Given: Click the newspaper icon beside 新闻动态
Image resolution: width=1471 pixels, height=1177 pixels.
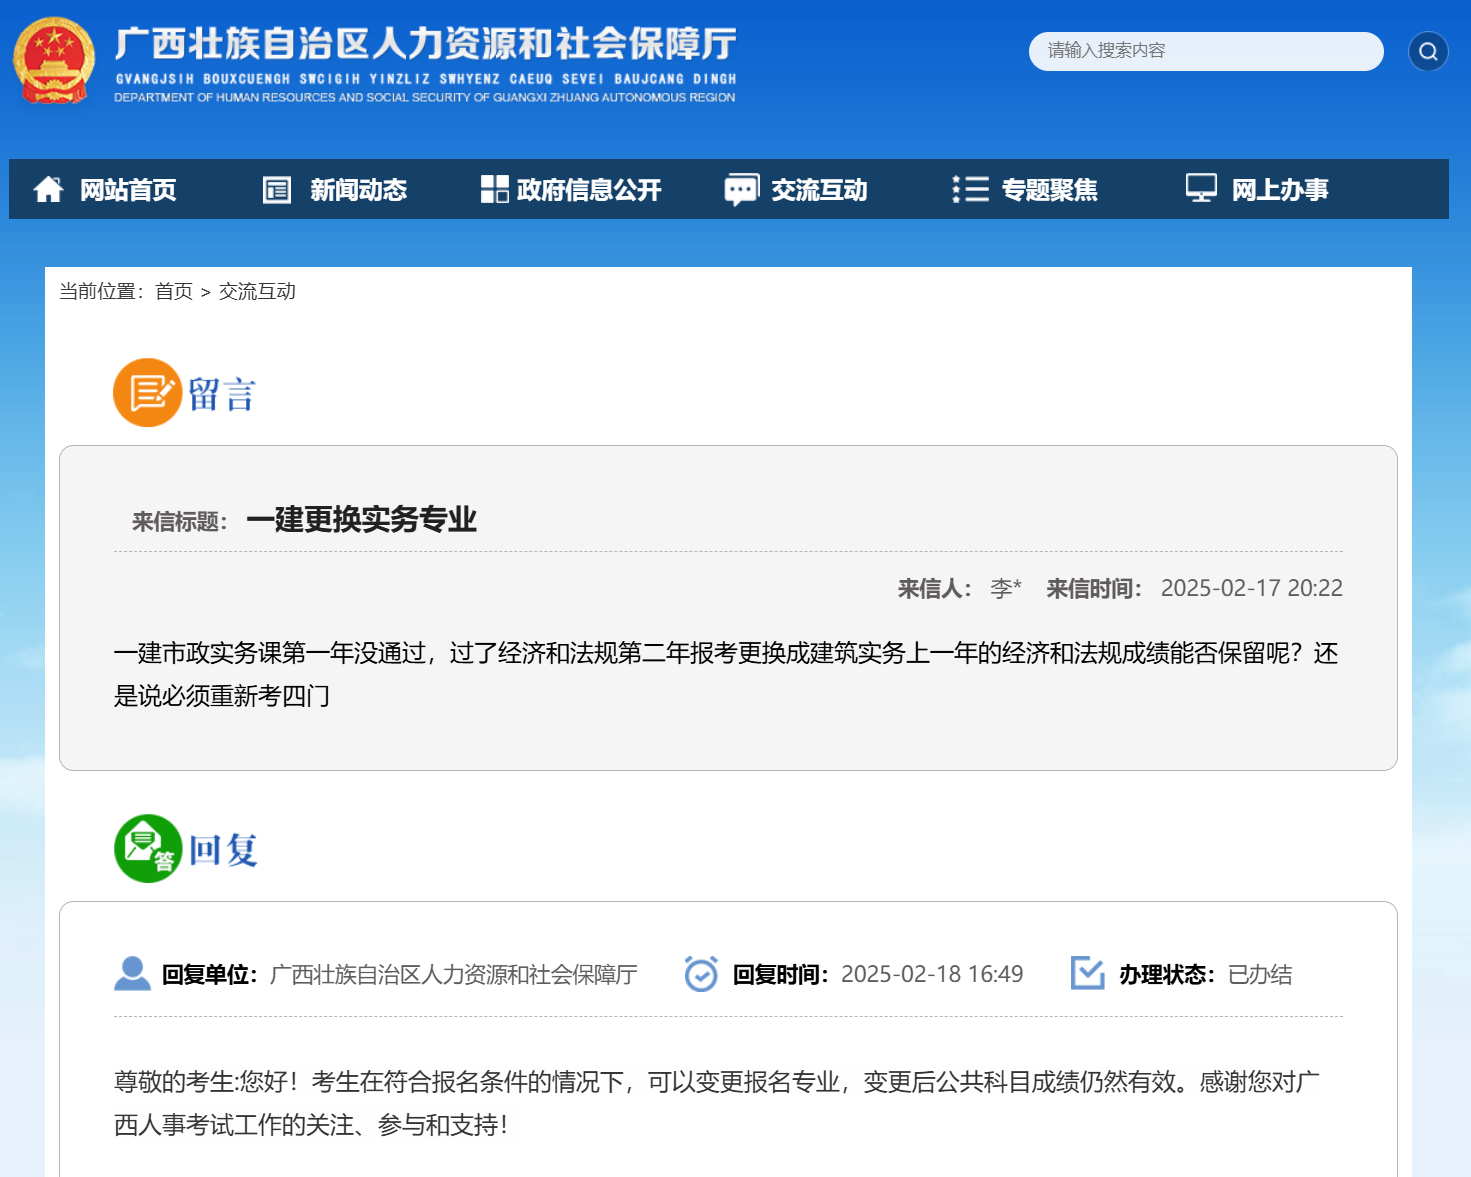Looking at the screenshot, I should click(277, 189).
